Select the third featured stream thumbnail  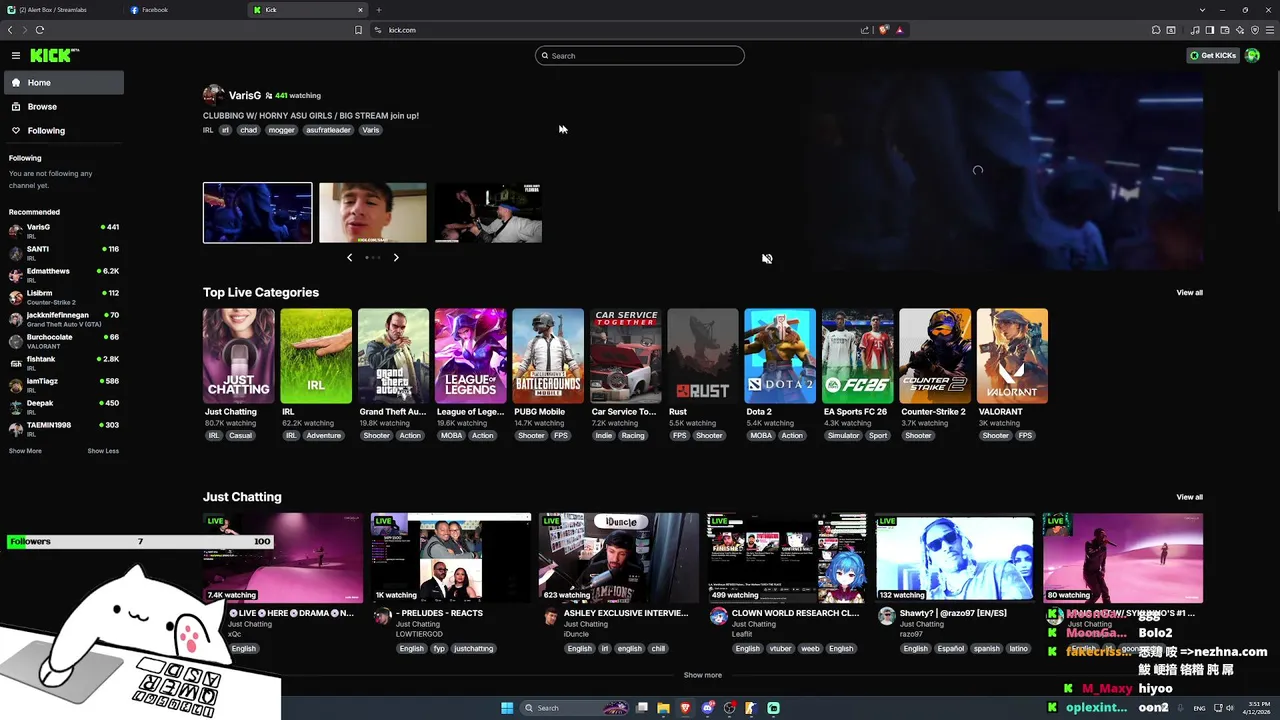[x=488, y=212]
